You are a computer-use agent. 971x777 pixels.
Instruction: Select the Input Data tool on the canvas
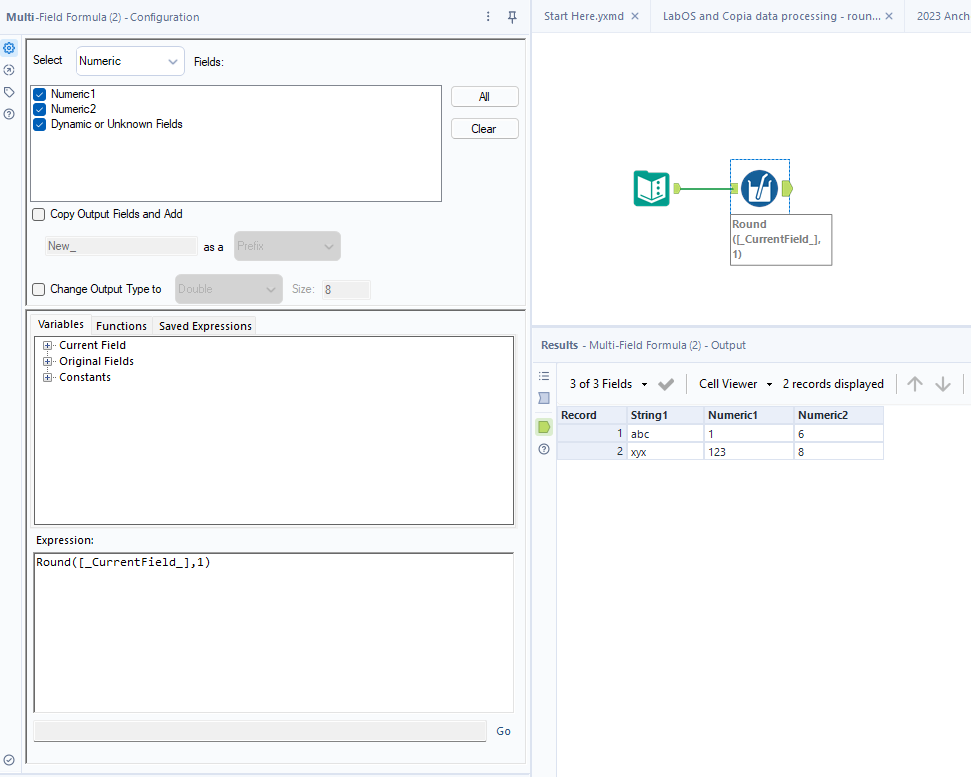coord(651,187)
